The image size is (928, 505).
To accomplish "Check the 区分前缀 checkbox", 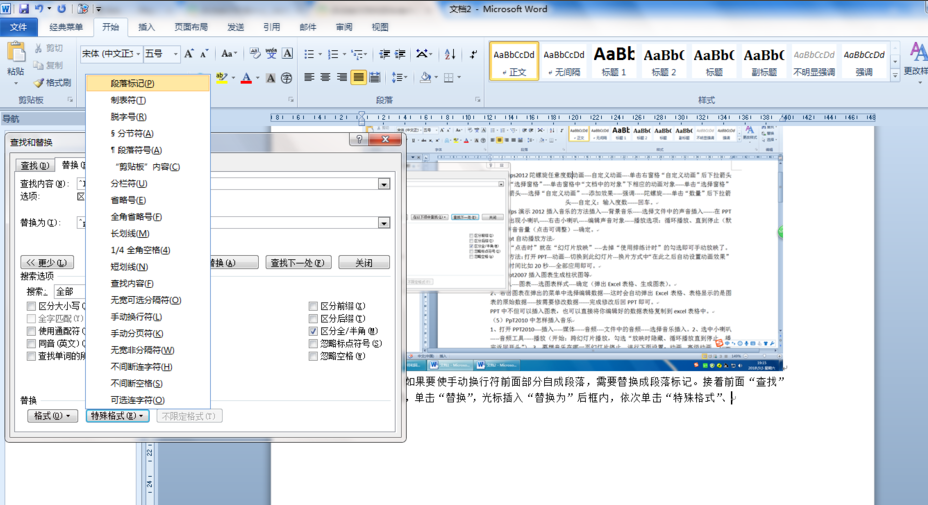I will click(x=313, y=306).
